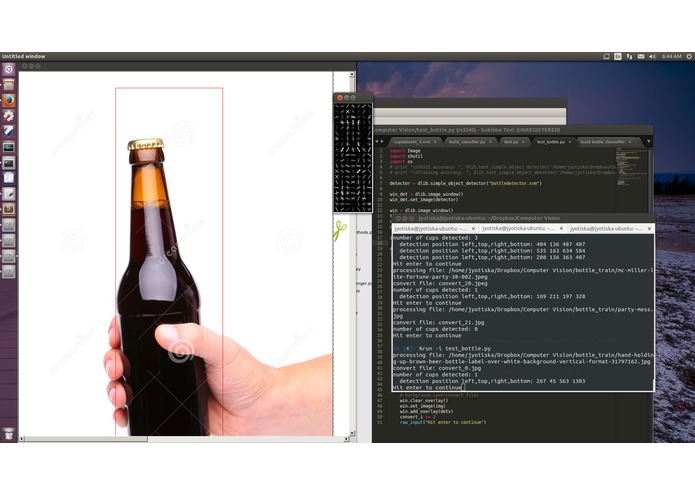Viewport: 695px width, 494px height.
Task: Click the window indicator left of En
Action: (x=606, y=56)
